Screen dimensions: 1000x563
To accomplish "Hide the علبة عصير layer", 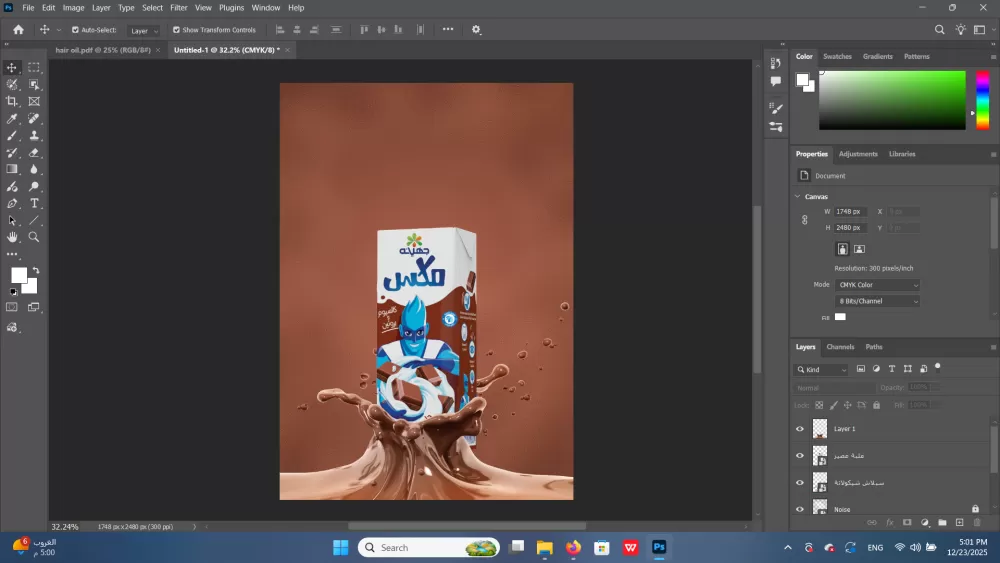I will 800,456.
